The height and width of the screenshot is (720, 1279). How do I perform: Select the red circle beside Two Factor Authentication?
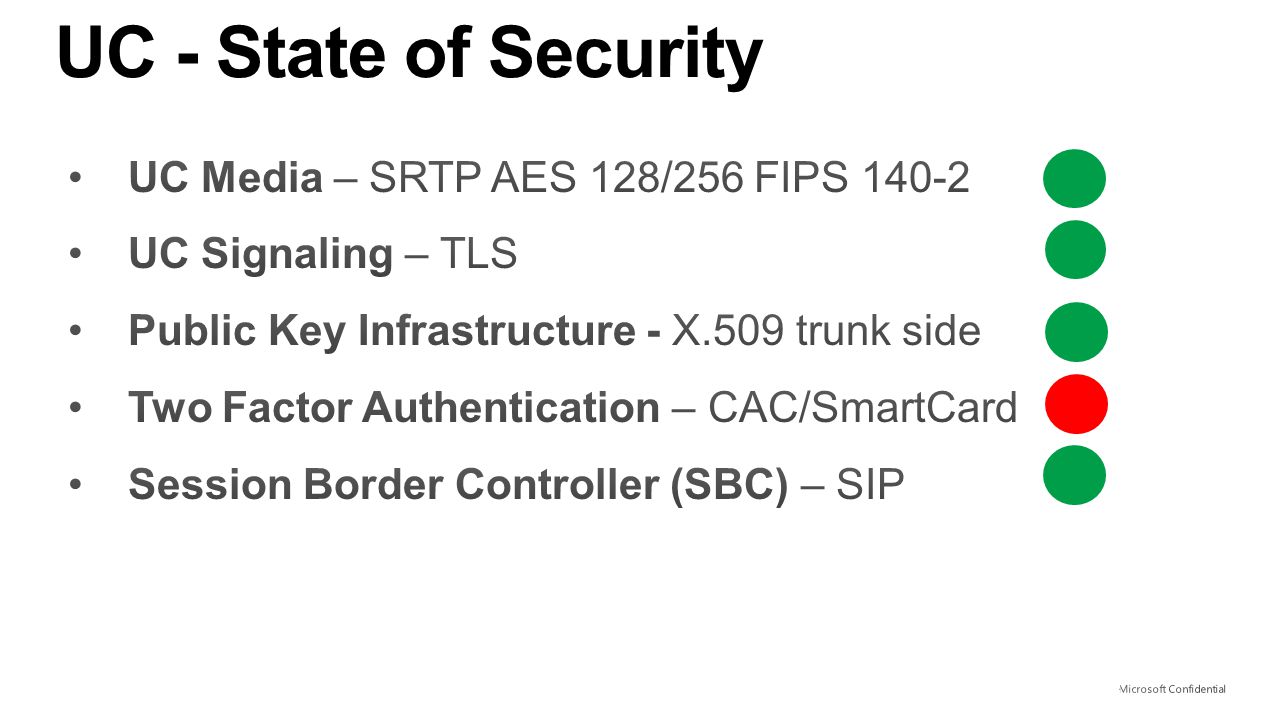coord(1076,404)
